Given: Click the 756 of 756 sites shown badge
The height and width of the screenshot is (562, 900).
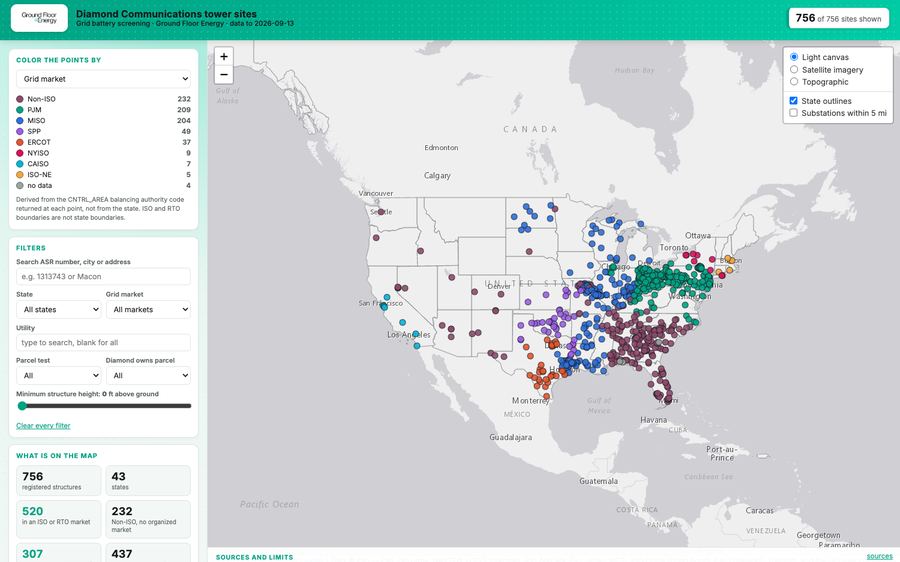Looking at the screenshot, I should [839, 18].
